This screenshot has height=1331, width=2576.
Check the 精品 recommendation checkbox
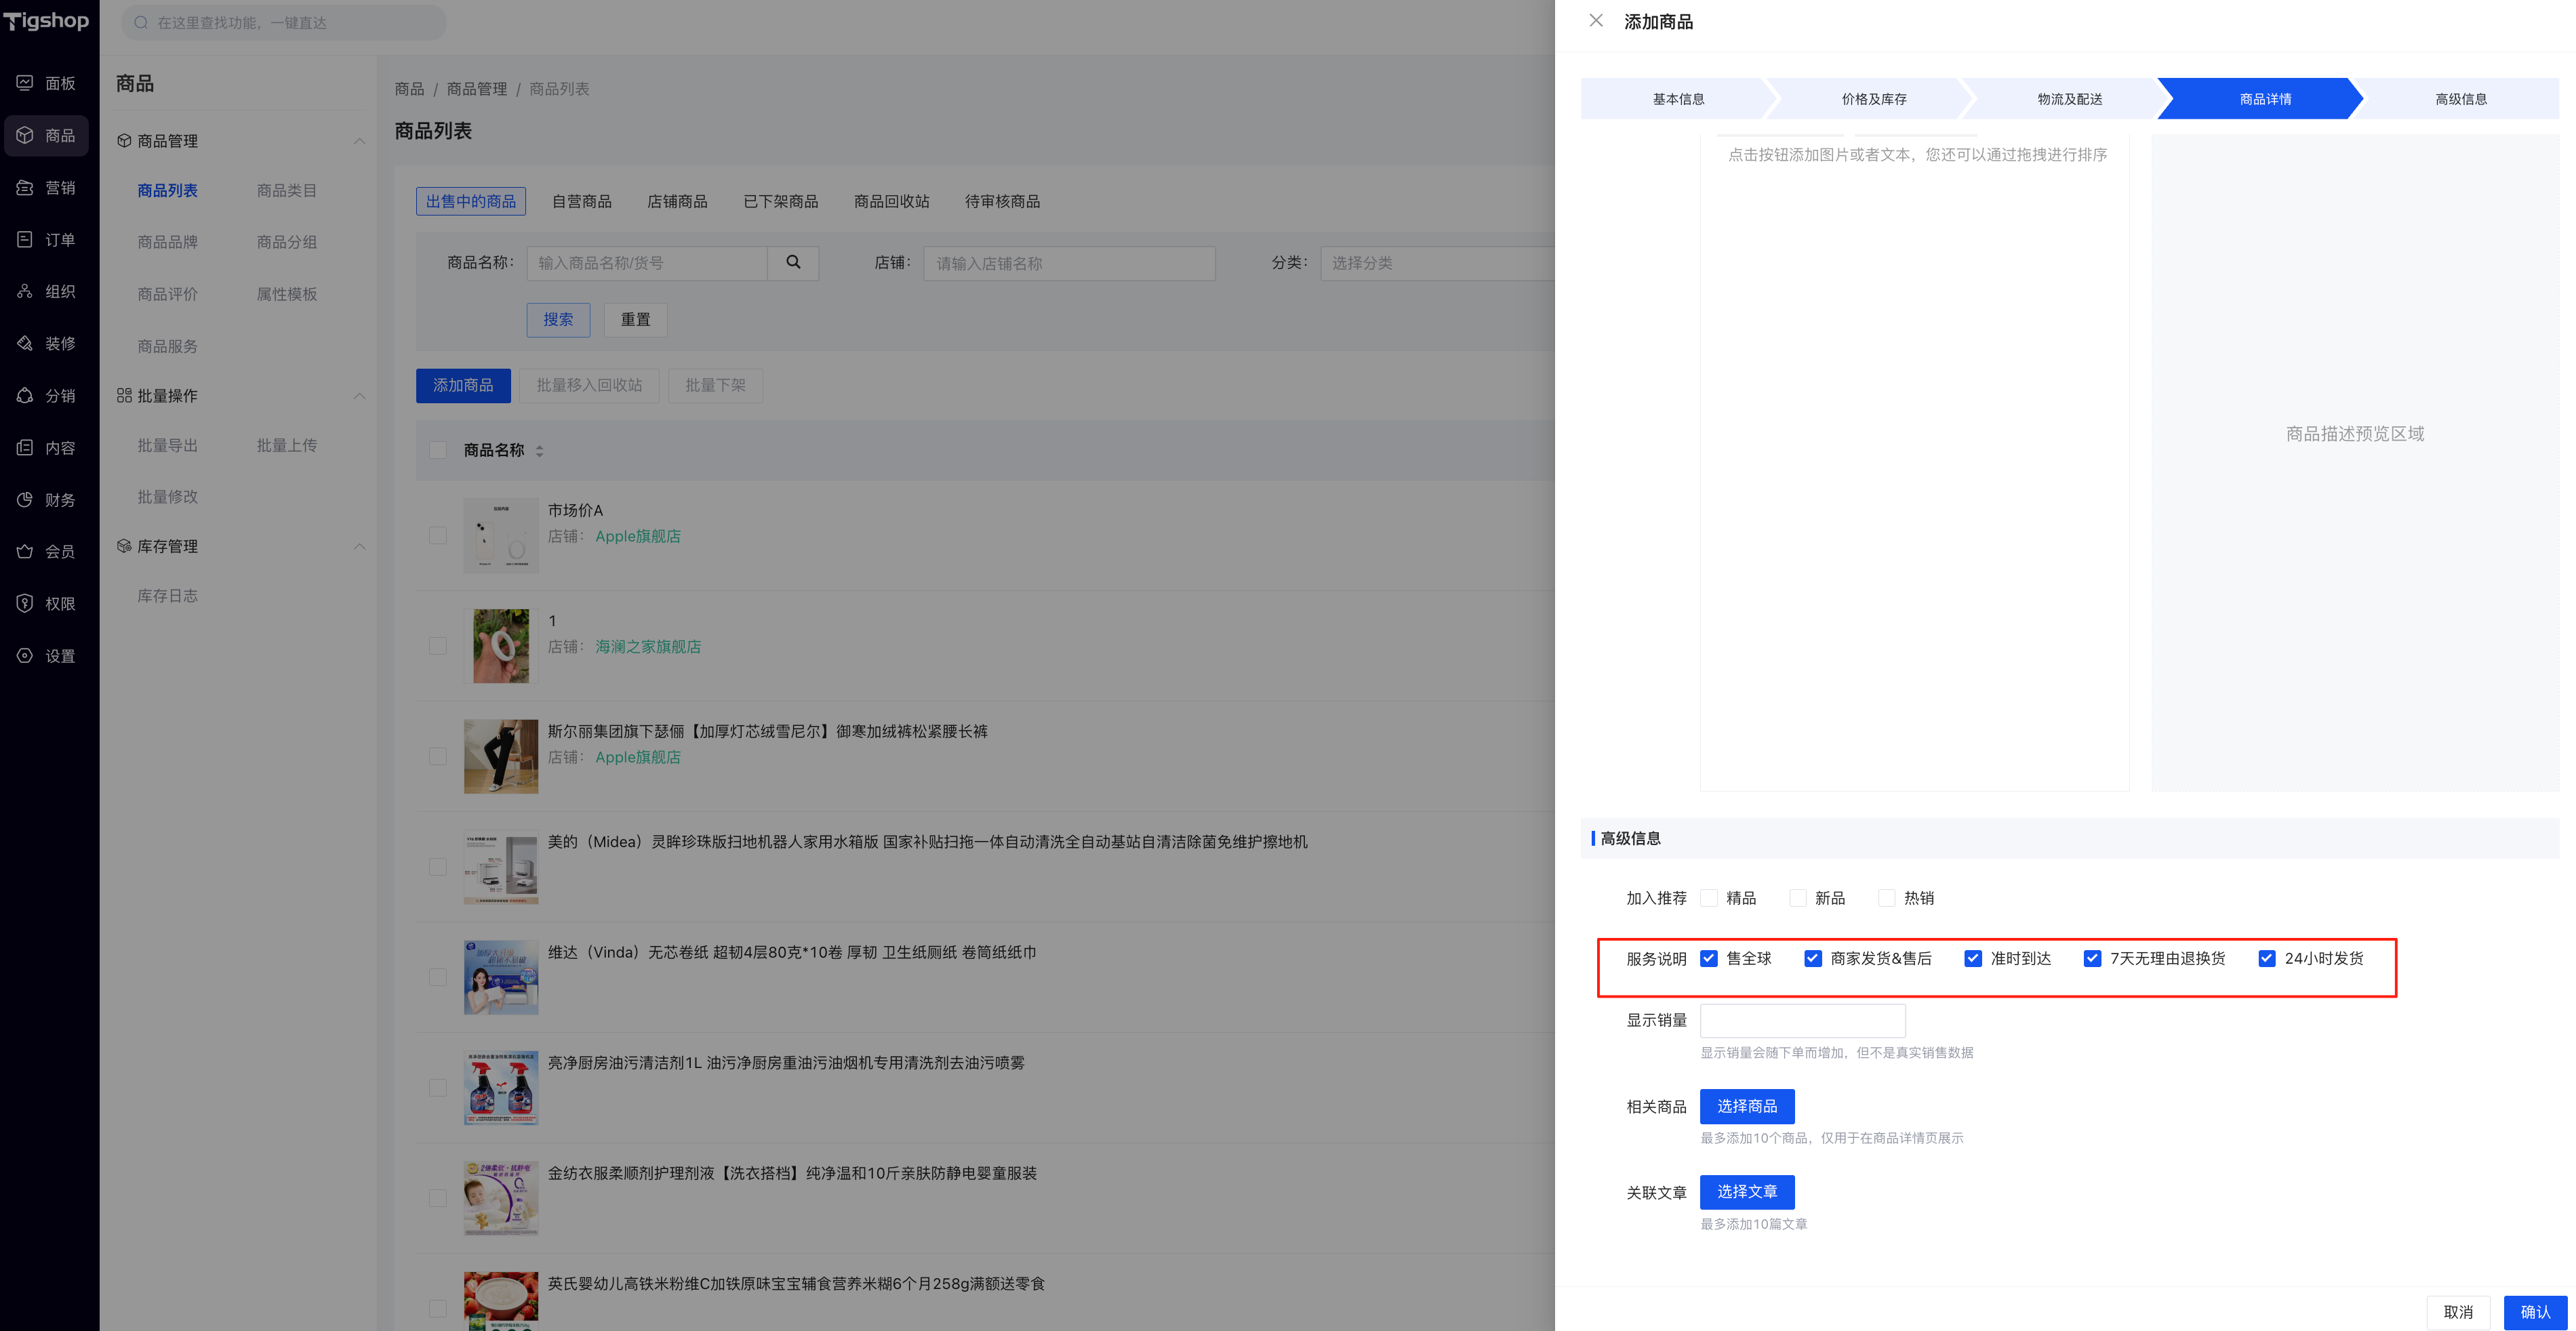point(1709,898)
